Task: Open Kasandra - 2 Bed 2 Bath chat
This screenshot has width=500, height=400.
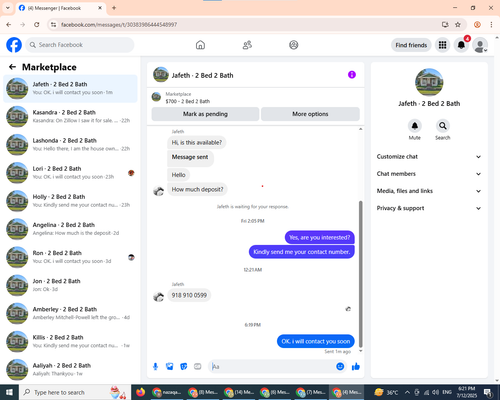Action: pos(70,116)
